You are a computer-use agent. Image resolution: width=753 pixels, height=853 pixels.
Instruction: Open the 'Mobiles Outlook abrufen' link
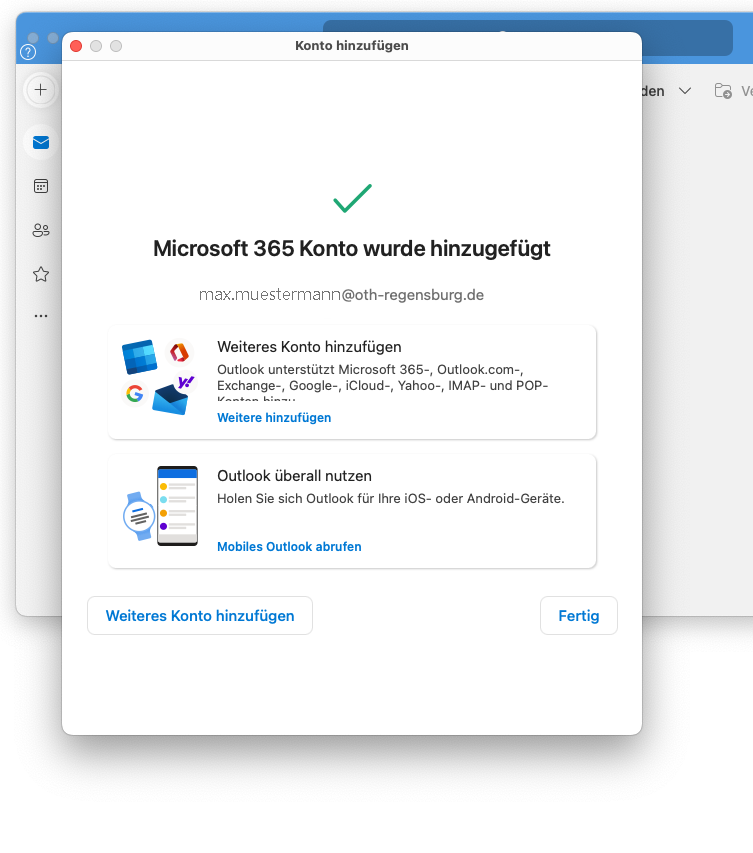[x=289, y=547]
